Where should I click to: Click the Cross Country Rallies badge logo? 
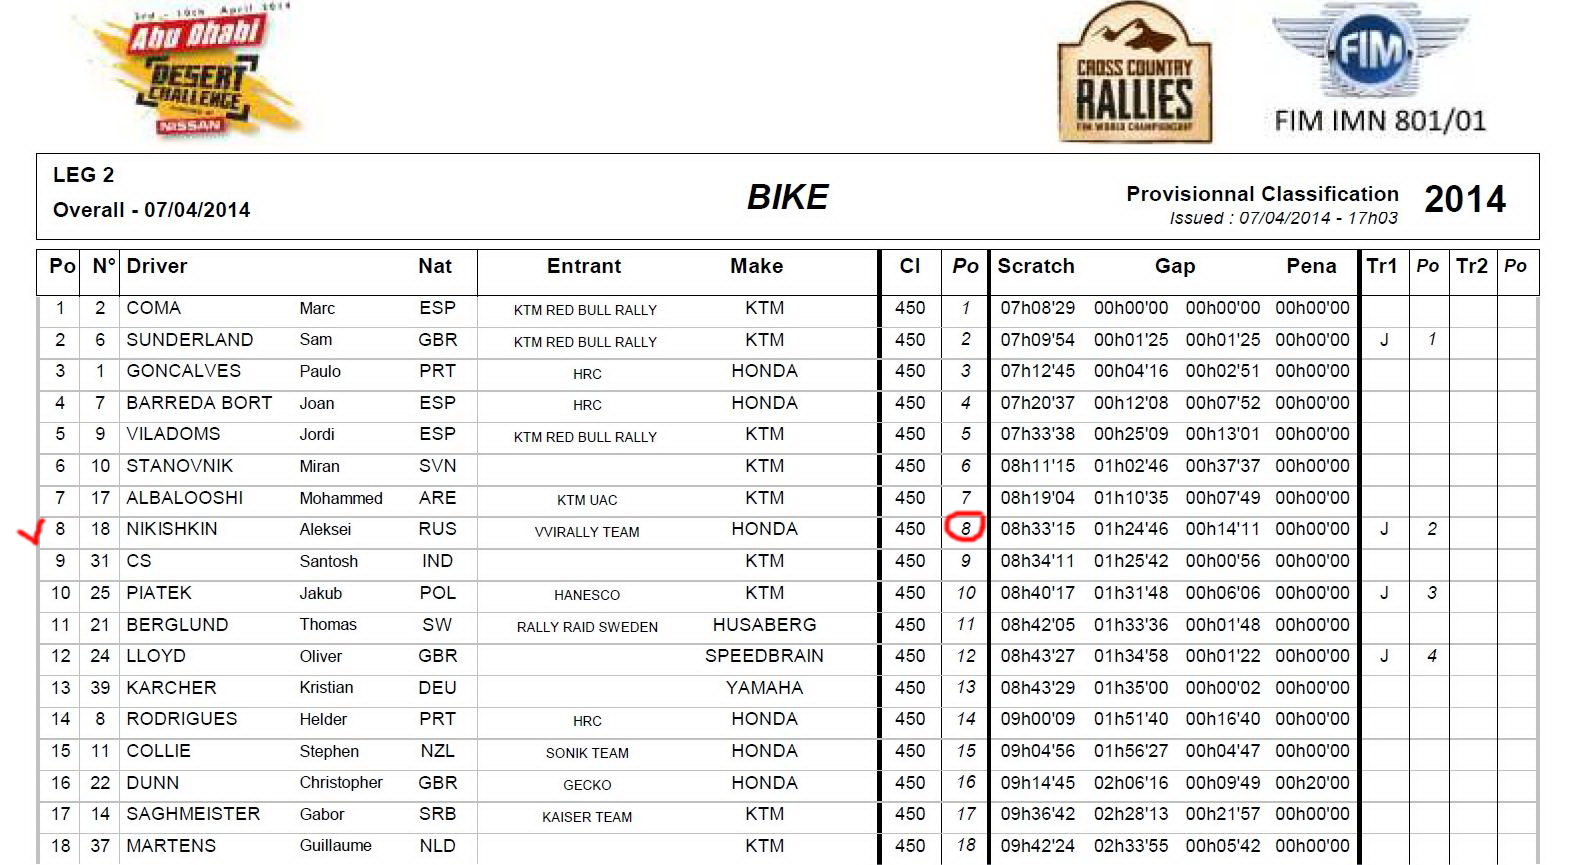point(1134,76)
